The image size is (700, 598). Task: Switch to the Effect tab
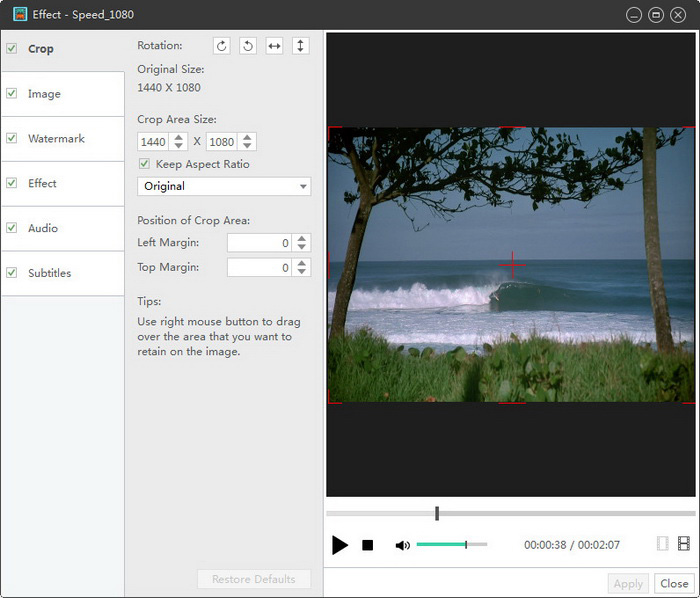point(43,183)
